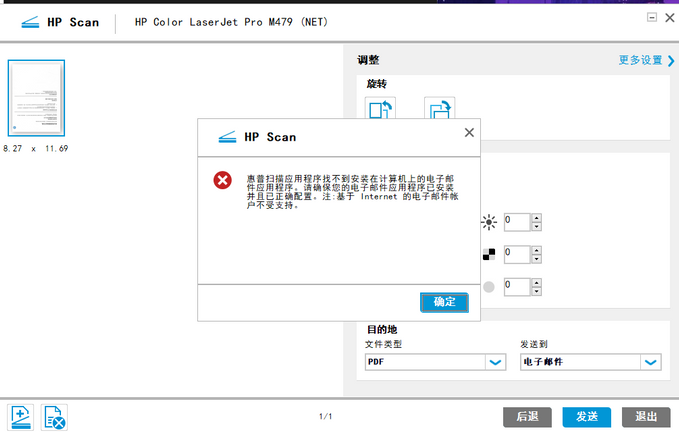Click the scanner icon in the dialog title

[227, 137]
